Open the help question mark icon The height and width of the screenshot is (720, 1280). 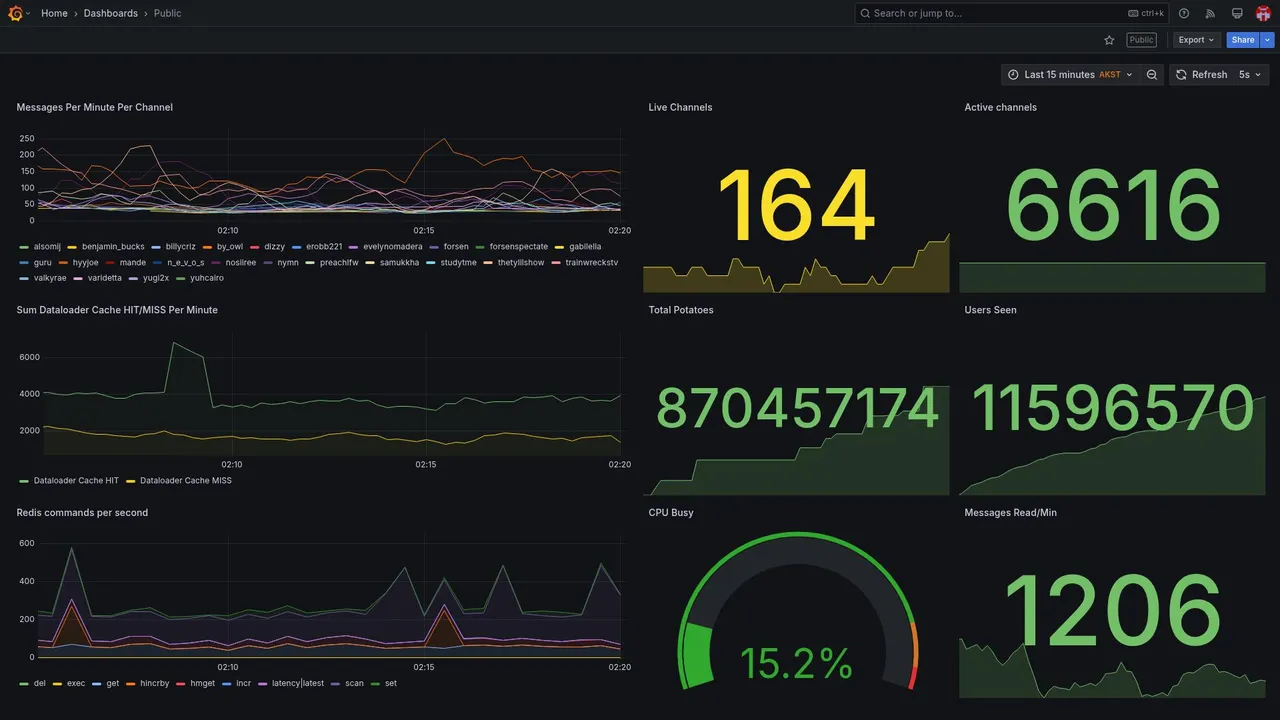pyautogui.click(x=1184, y=13)
